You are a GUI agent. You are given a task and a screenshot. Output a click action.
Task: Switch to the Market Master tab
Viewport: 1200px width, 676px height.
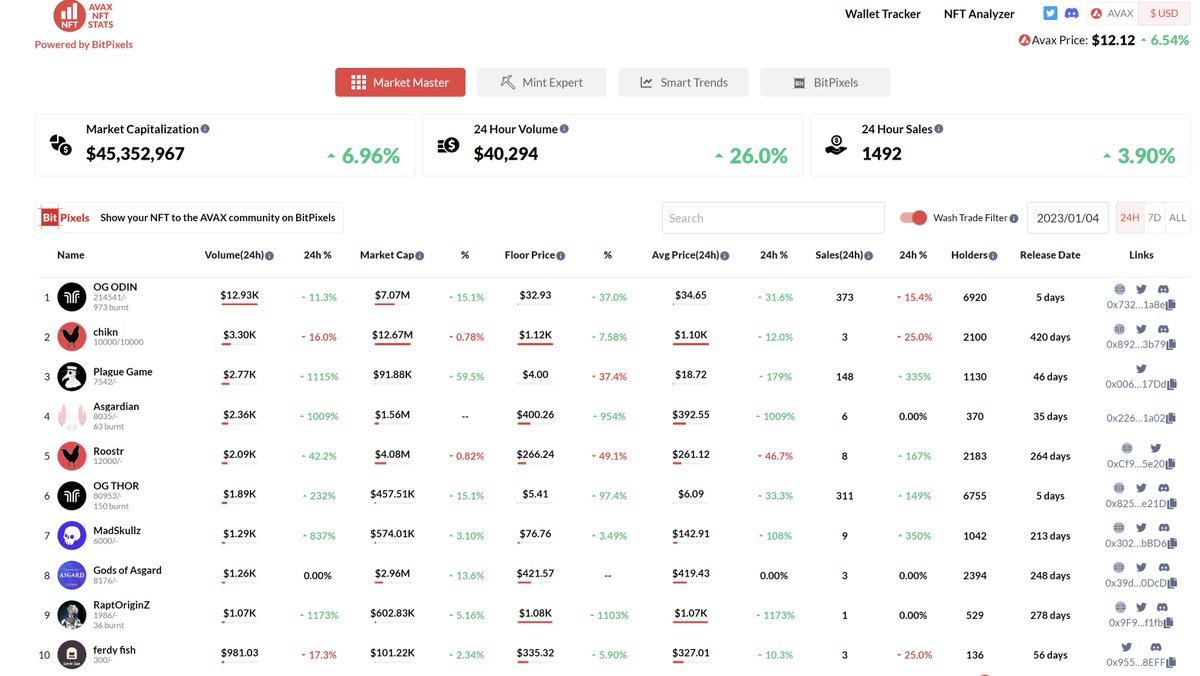400,82
